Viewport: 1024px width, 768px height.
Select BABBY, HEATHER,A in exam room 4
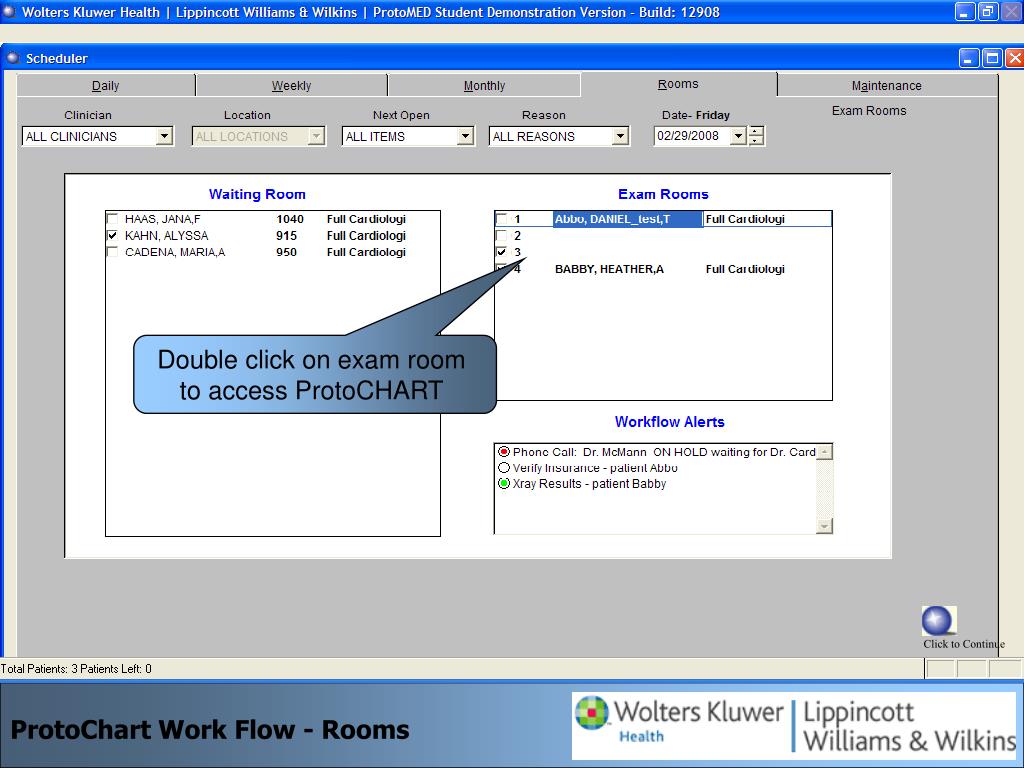pos(609,269)
